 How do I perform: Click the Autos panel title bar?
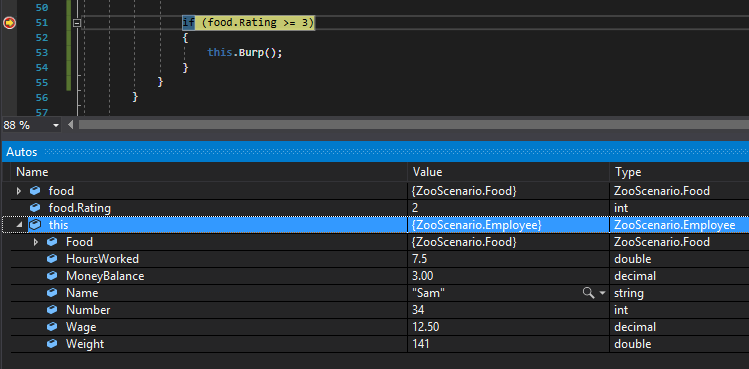(x=374, y=152)
